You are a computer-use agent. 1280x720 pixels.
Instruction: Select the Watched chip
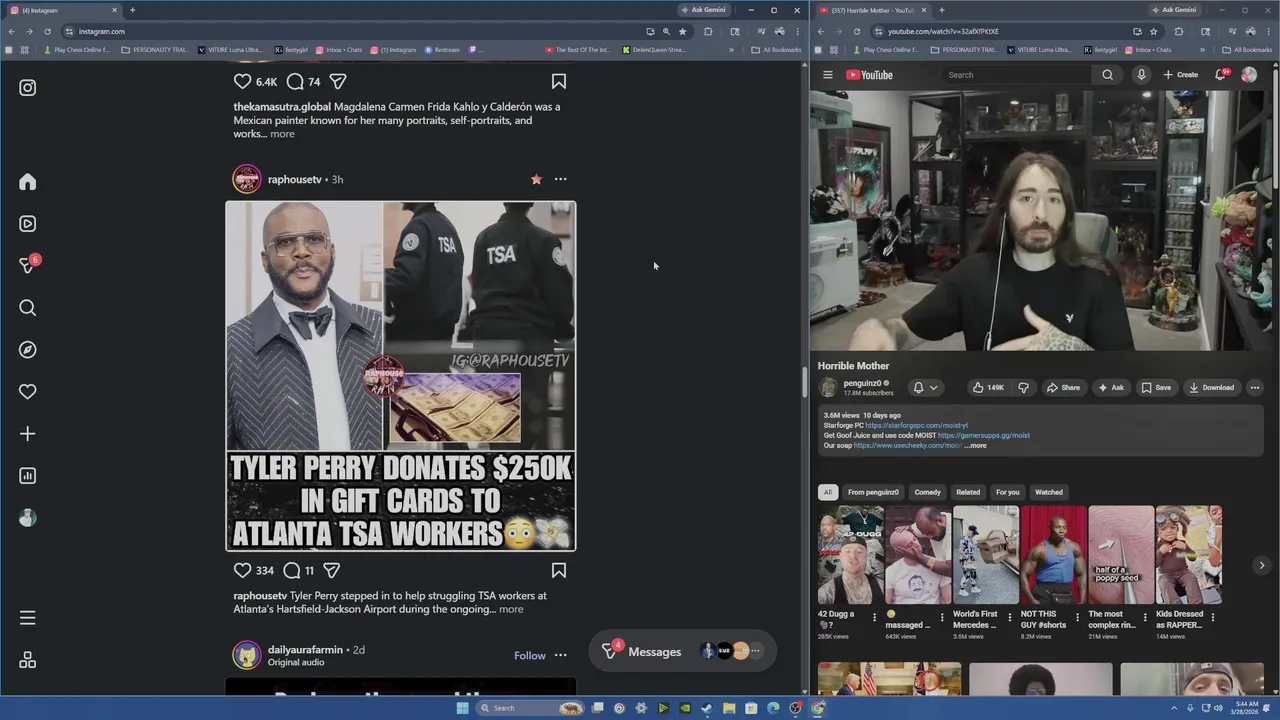click(1049, 492)
